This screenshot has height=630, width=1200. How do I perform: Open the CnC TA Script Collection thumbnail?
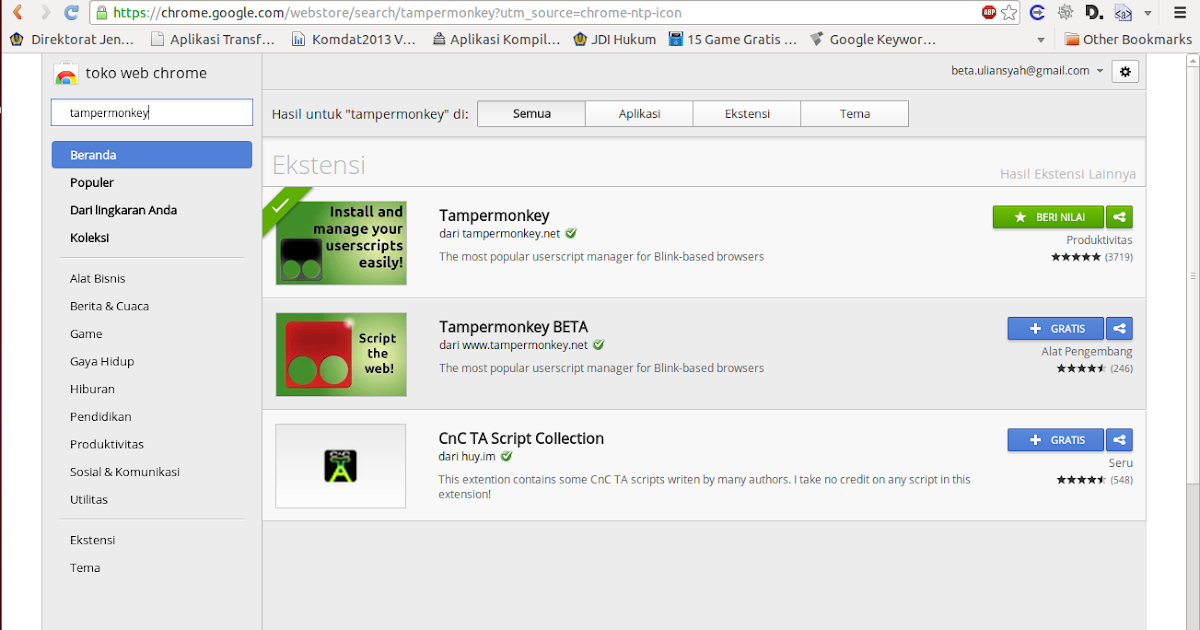pyautogui.click(x=341, y=466)
